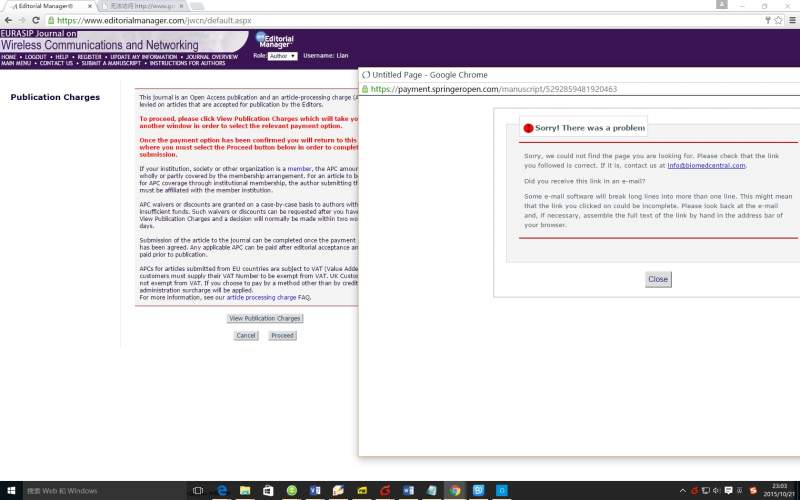Viewport: 800px width, 500px height.
Task: Click the Windows taskbar search box
Action: pos(105,491)
